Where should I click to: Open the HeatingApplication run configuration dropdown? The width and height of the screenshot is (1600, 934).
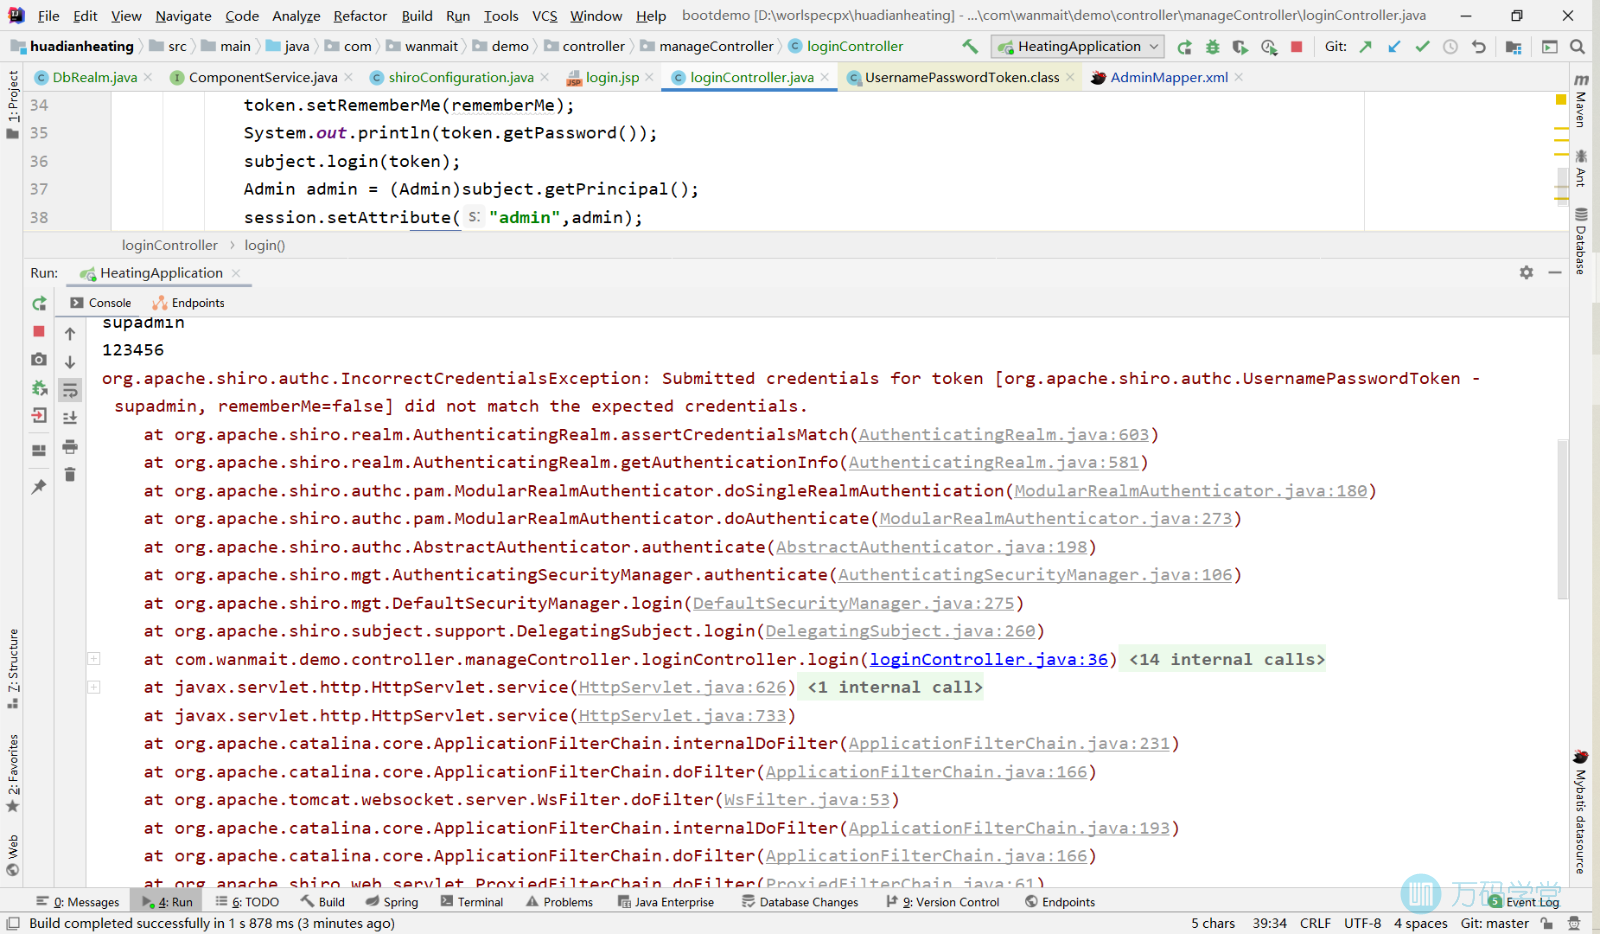1078,47
